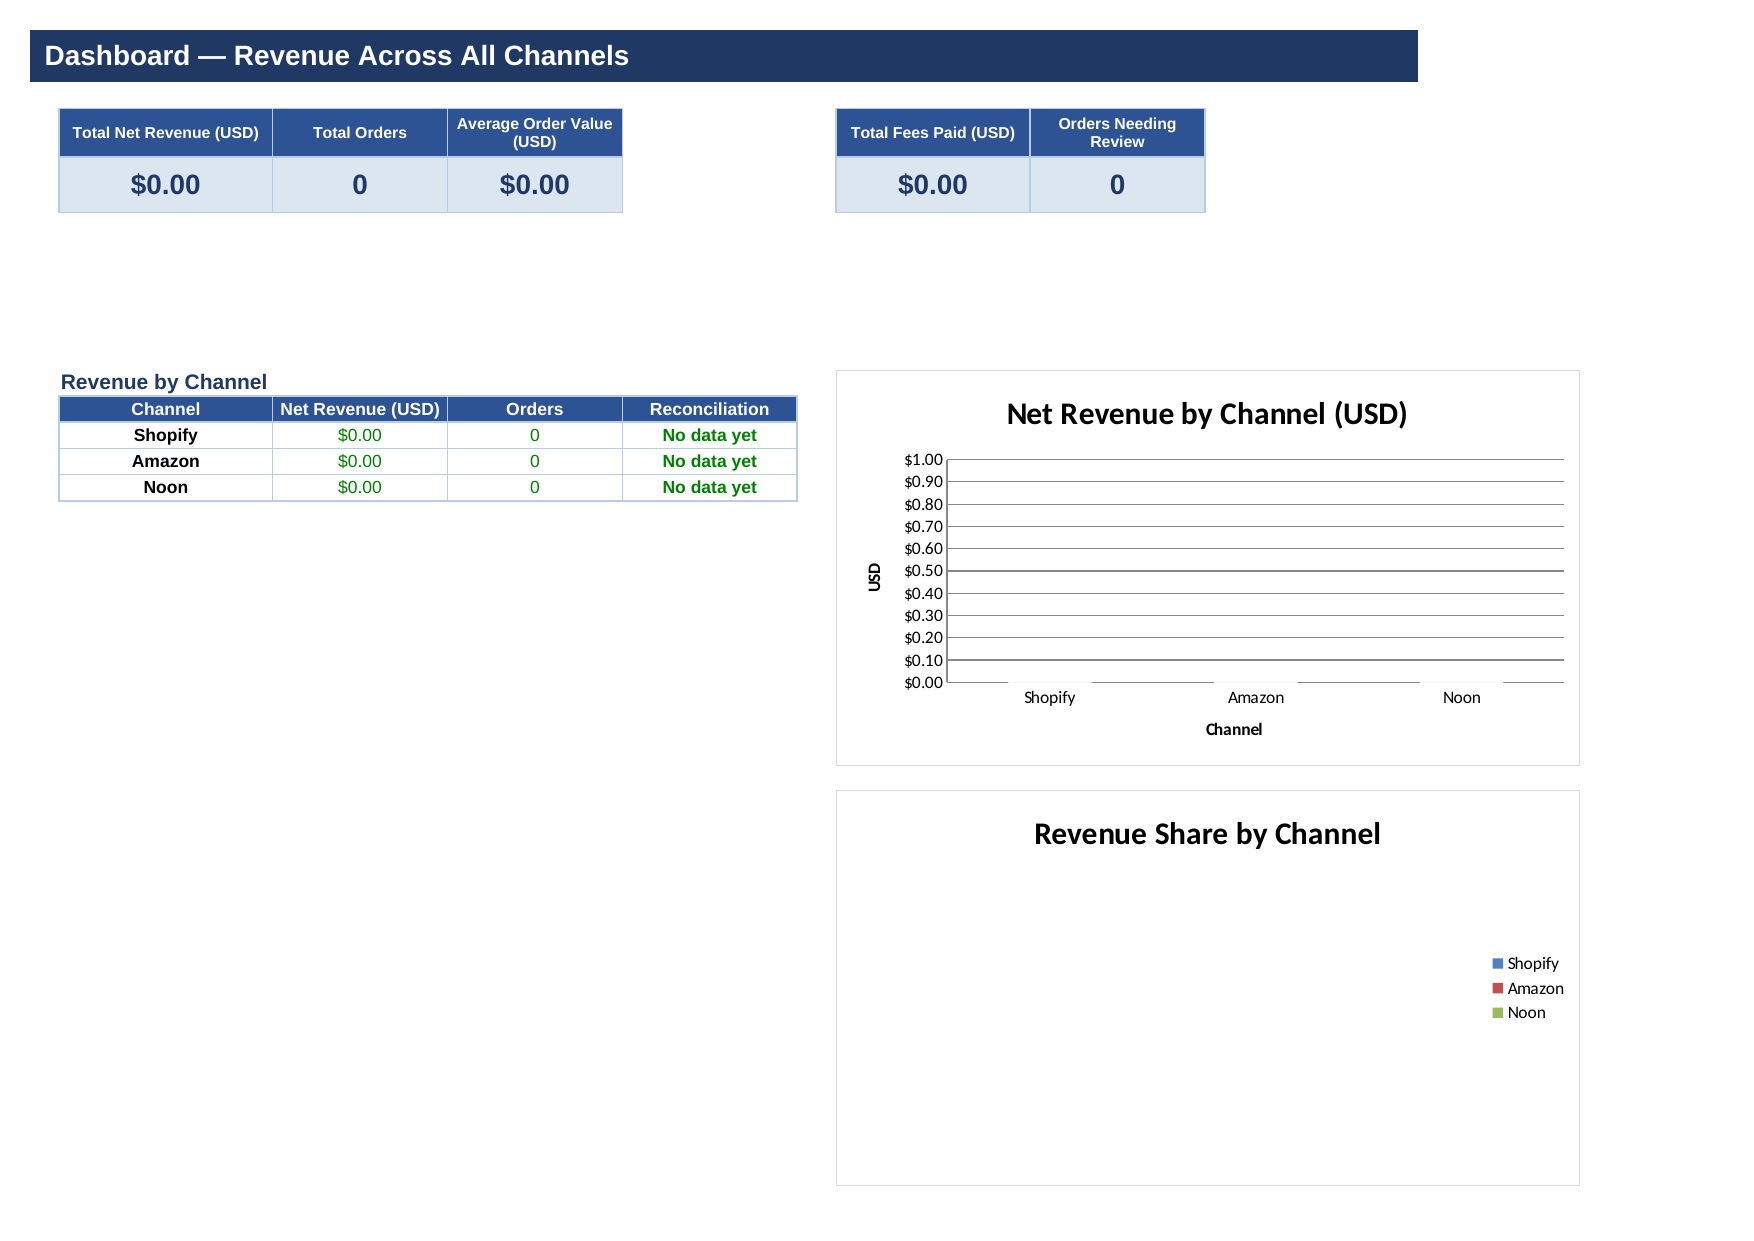
Task: Click the Amazon row name in table
Action: pyautogui.click(x=166, y=461)
